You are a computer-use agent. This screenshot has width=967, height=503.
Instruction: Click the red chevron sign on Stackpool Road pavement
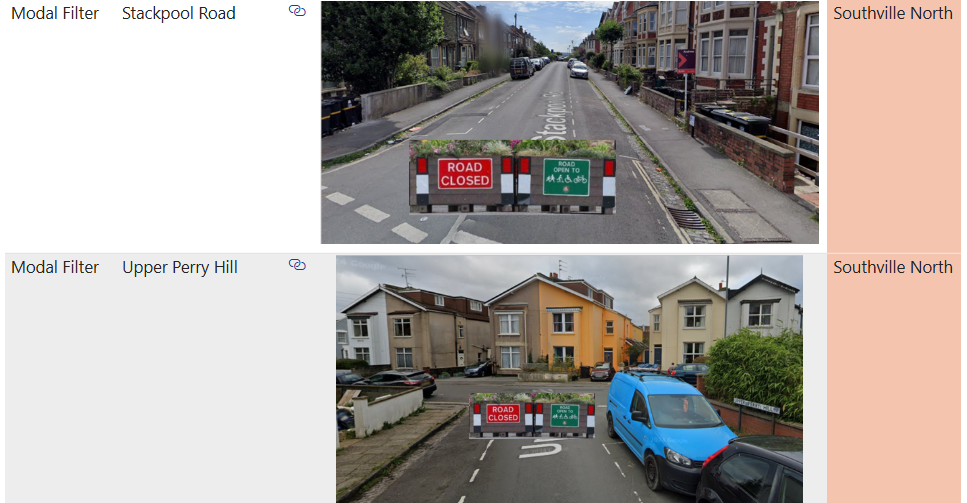coord(686,62)
